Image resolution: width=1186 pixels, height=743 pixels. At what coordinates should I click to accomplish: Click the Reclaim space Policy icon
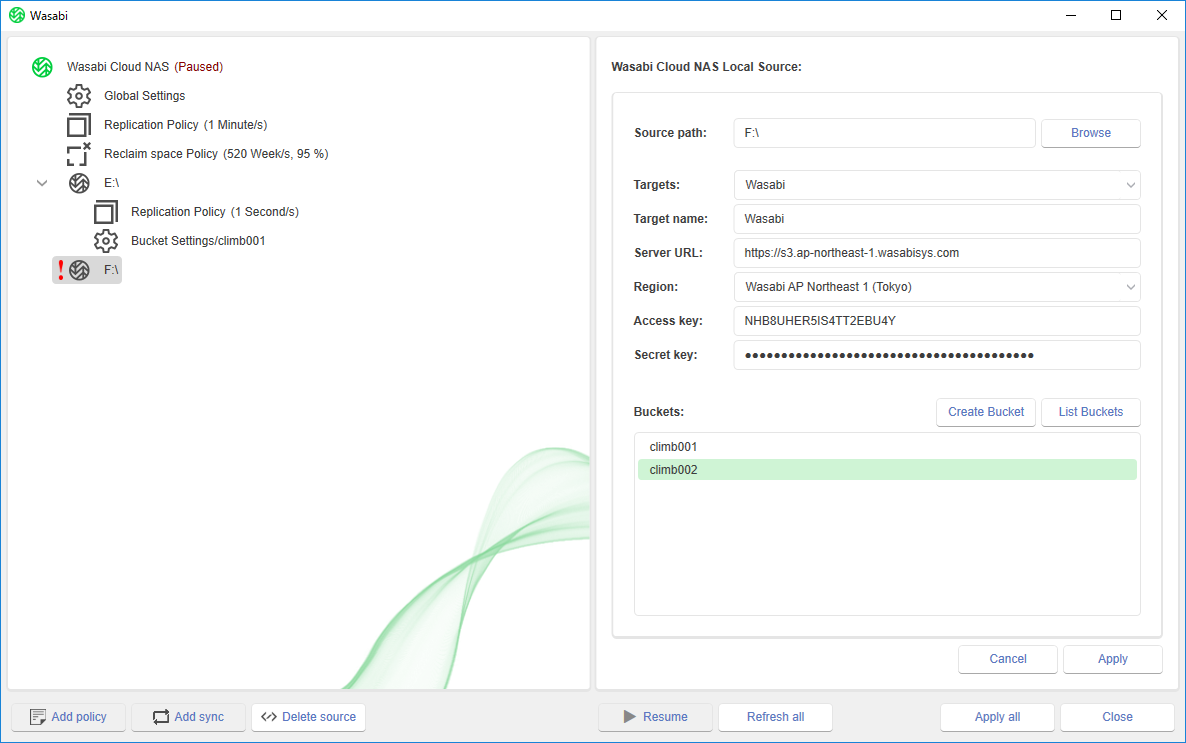(x=79, y=154)
